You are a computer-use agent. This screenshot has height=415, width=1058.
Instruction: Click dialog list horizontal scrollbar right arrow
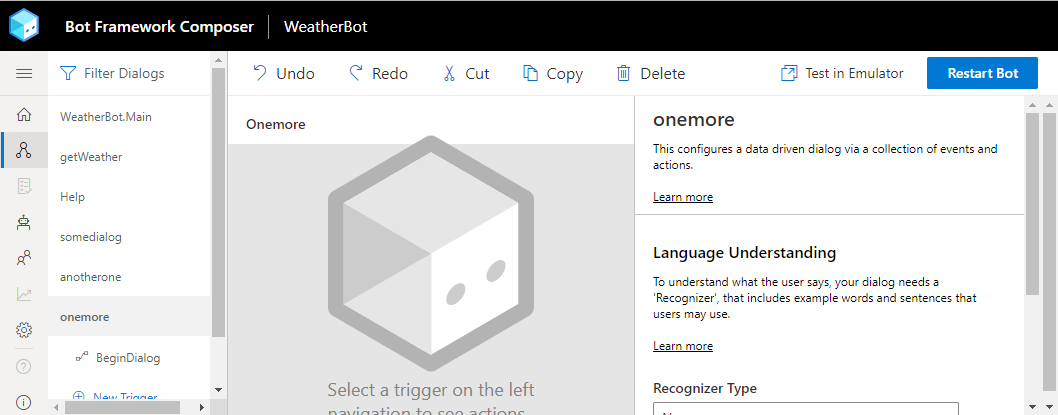[x=202, y=408]
